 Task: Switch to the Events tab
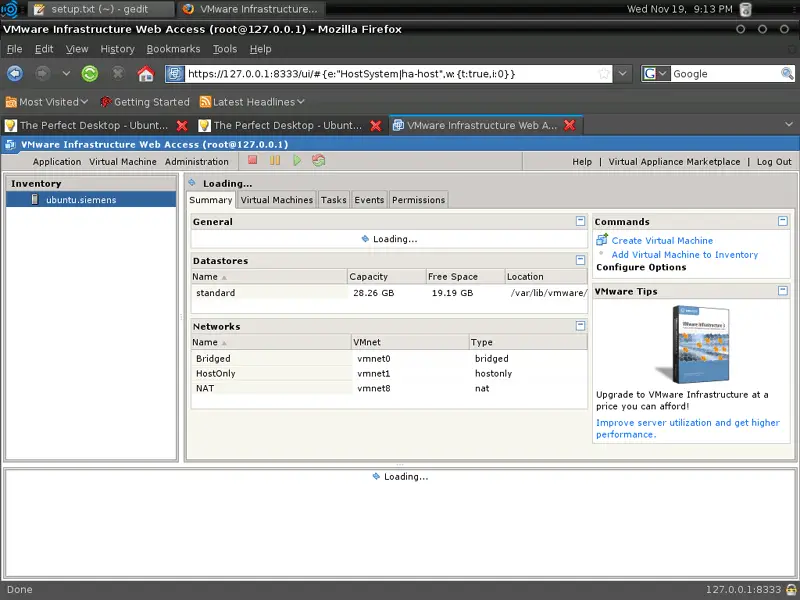tap(369, 200)
